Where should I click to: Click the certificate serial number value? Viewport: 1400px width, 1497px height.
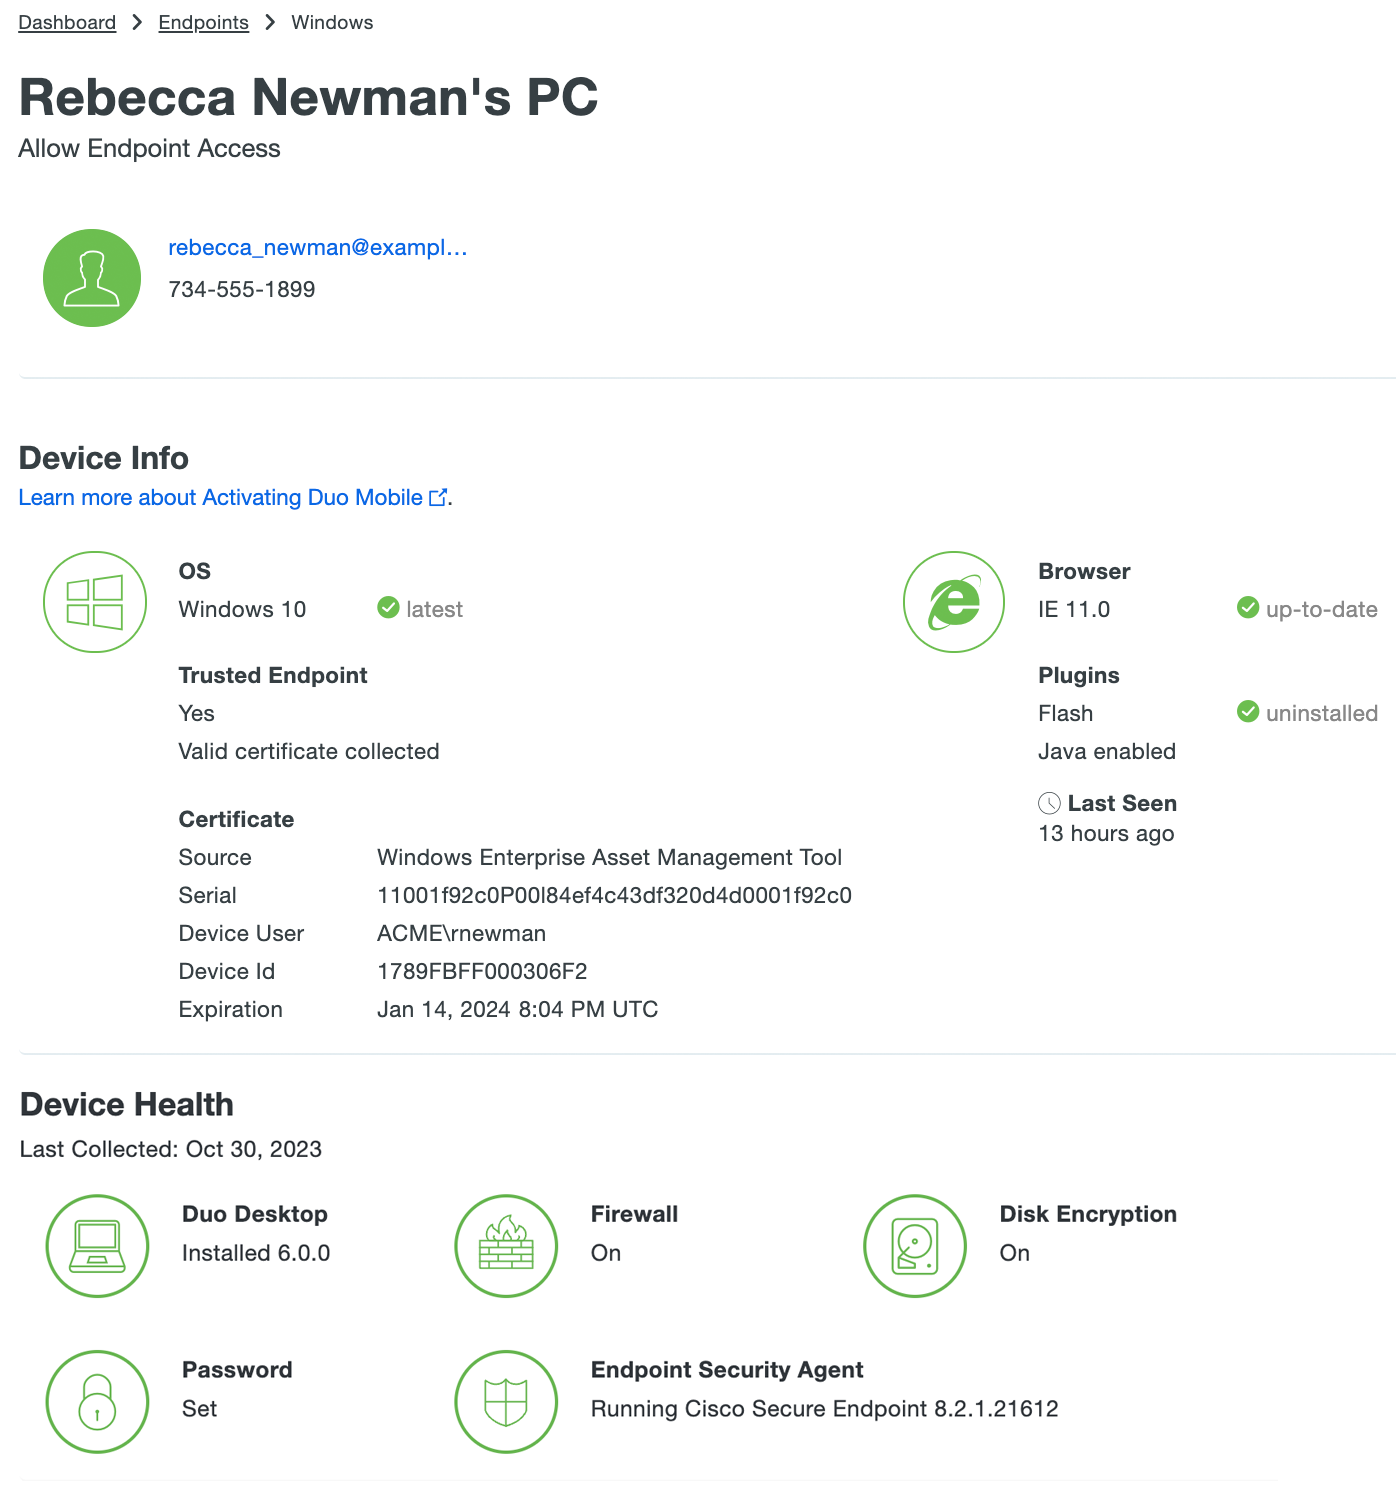click(614, 895)
